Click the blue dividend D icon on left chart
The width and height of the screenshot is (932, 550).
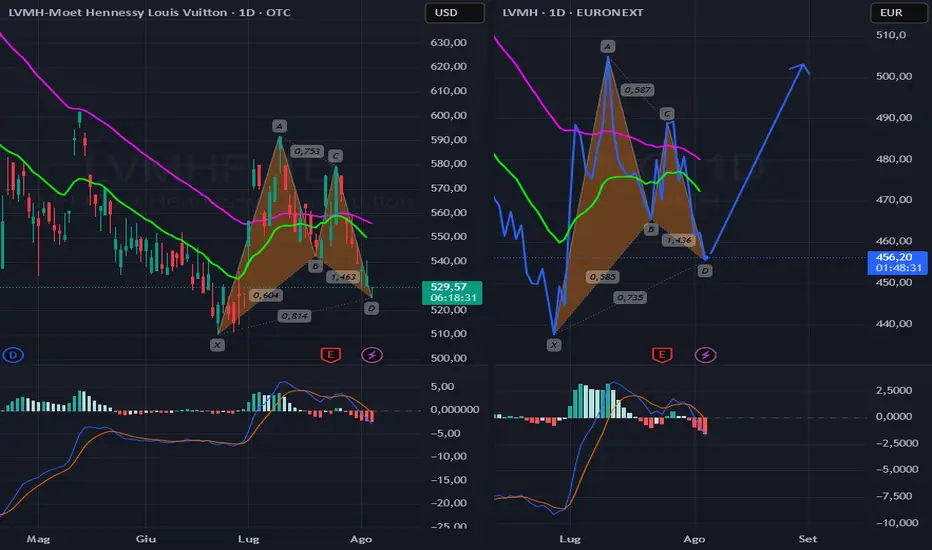click(x=13, y=355)
